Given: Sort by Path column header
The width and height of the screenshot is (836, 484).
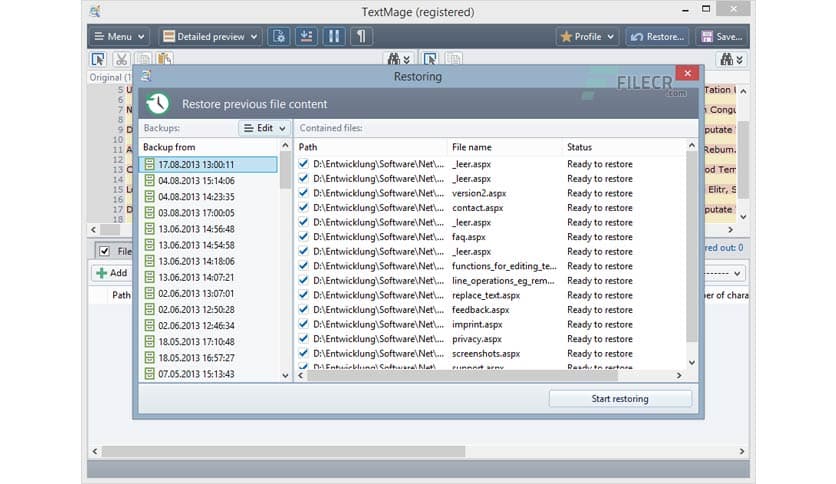Looking at the screenshot, I should tap(371, 147).
